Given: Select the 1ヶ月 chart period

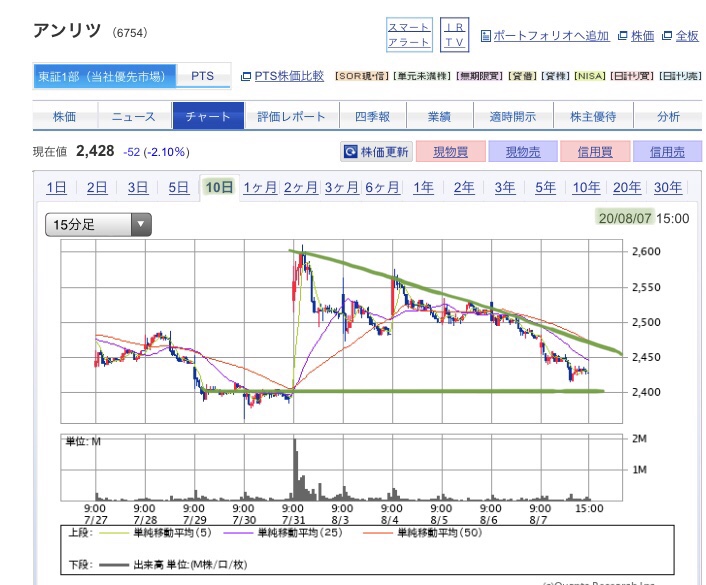Looking at the screenshot, I should 260,187.
